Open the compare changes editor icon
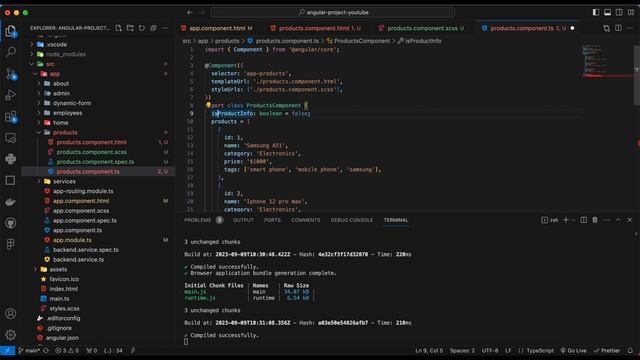The image size is (640, 360). point(607,28)
